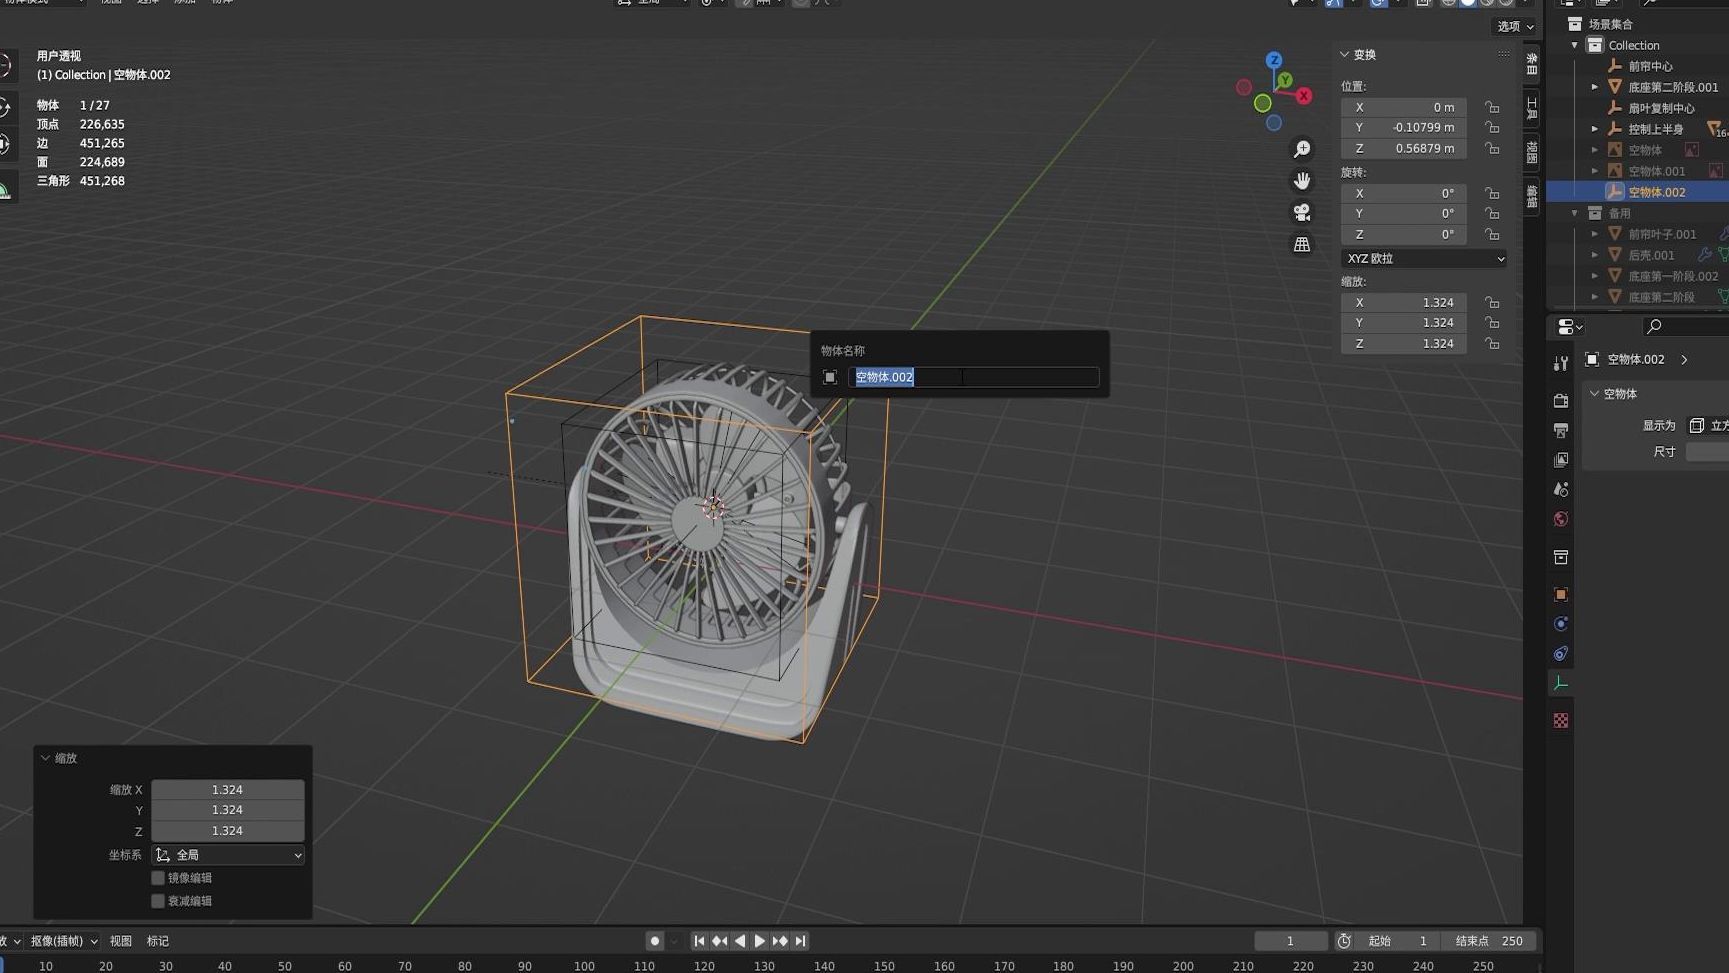The height and width of the screenshot is (973, 1729).
Task: Open the Output Properties panel icon
Action: click(1561, 430)
